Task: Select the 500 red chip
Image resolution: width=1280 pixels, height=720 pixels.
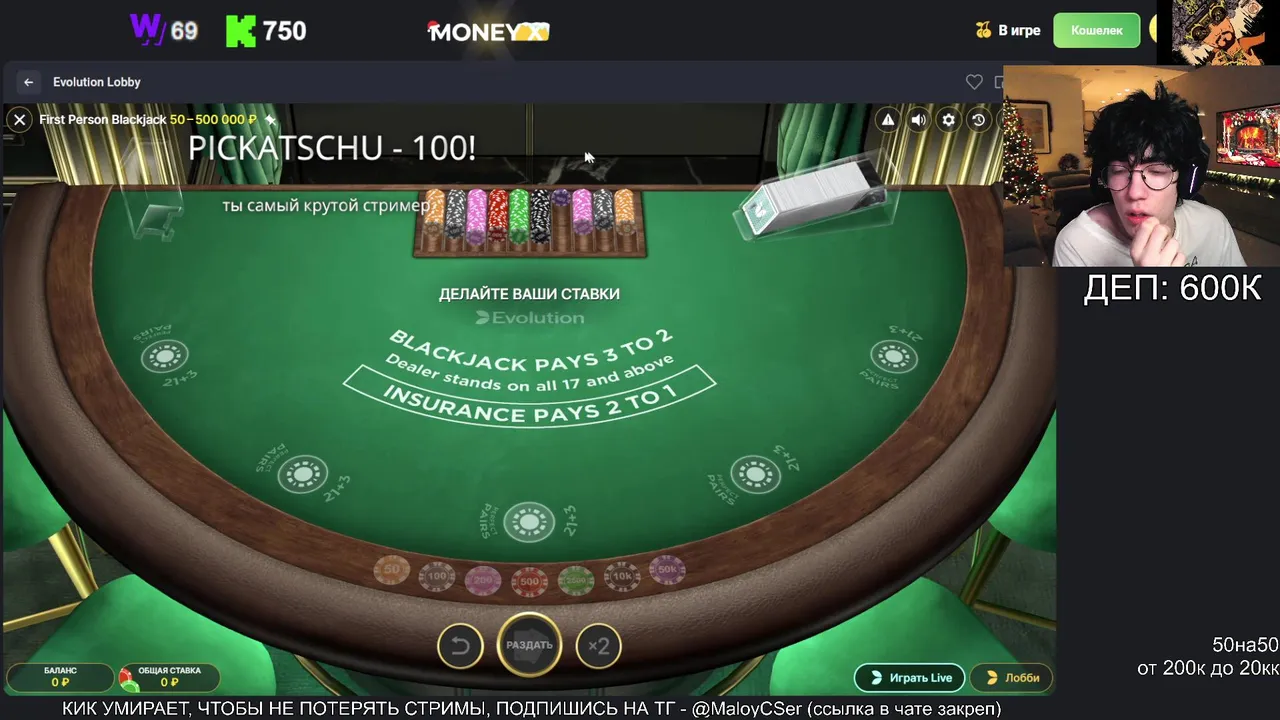Action: point(529,581)
